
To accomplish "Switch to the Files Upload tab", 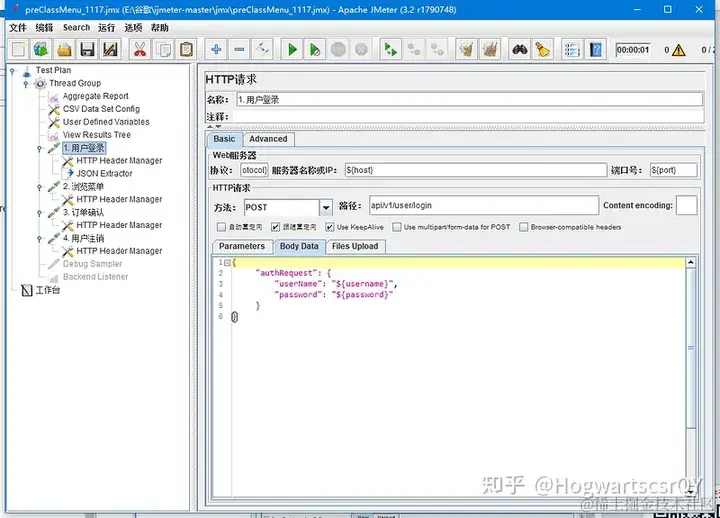I will point(355,247).
